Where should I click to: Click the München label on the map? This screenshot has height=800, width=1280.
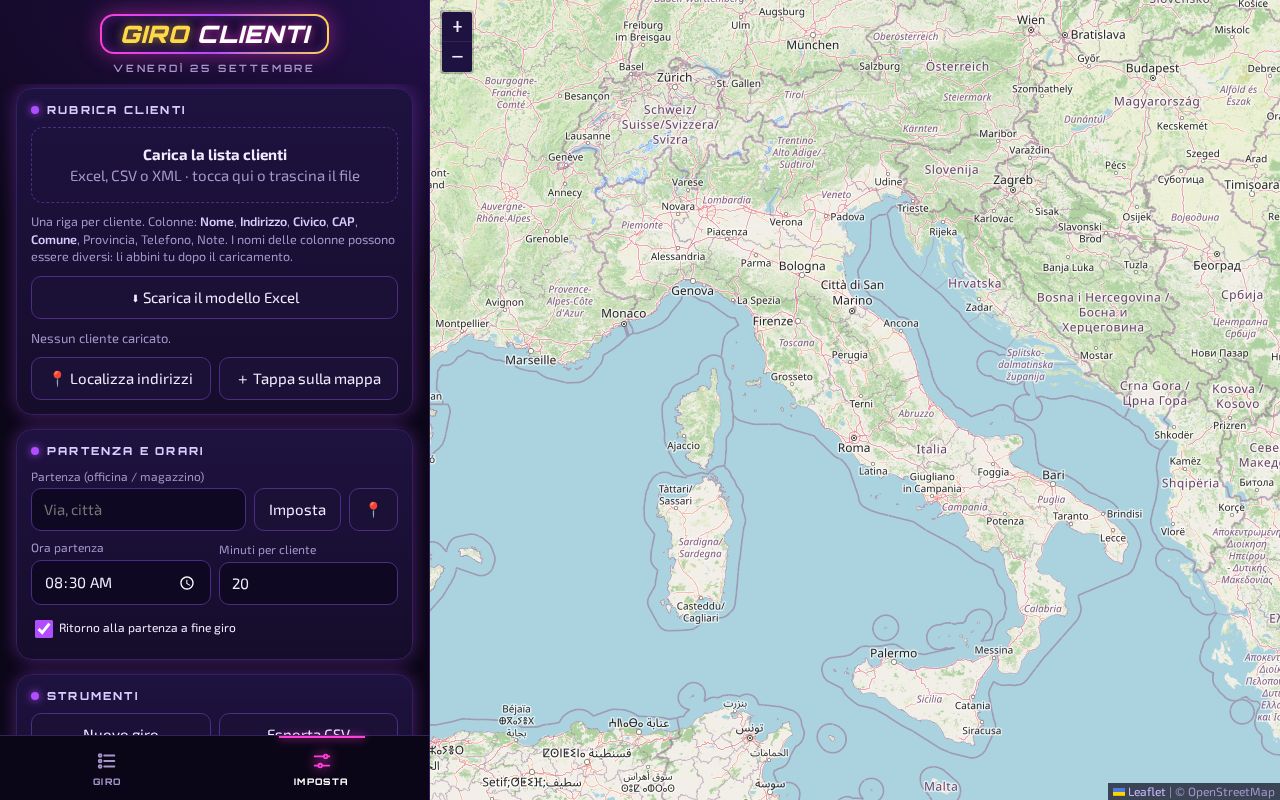pyautogui.click(x=812, y=45)
